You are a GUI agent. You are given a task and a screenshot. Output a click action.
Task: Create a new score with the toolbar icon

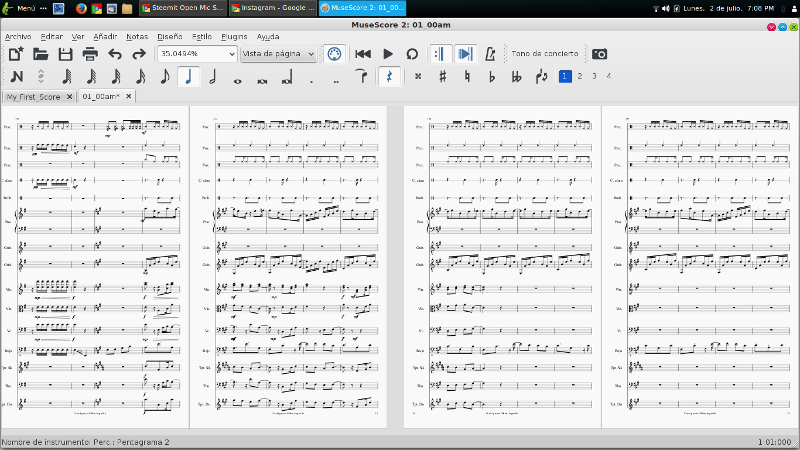(x=16, y=54)
